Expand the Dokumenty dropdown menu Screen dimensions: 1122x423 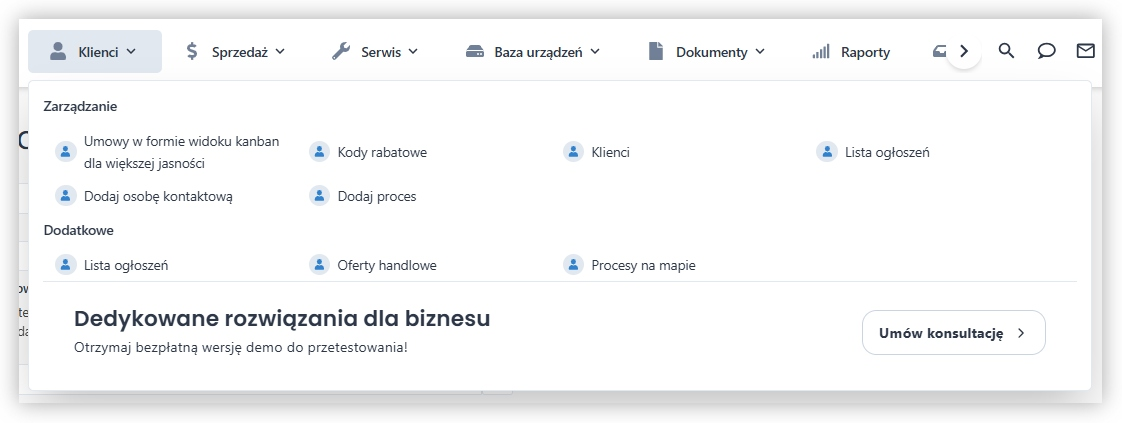[707, 52]
